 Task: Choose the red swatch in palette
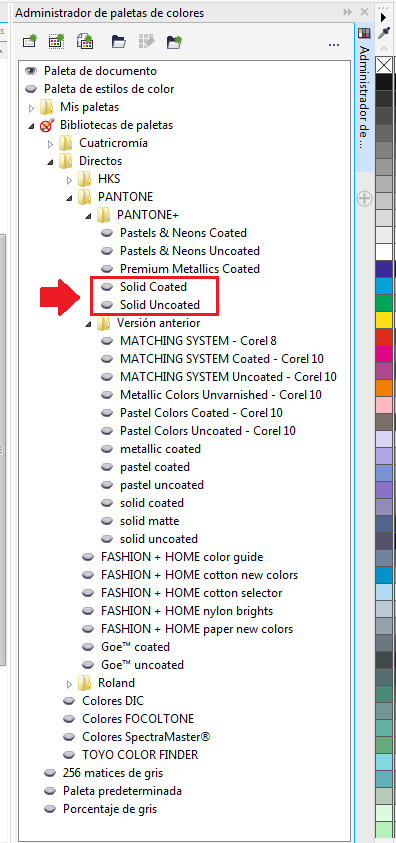pos(384,336)
